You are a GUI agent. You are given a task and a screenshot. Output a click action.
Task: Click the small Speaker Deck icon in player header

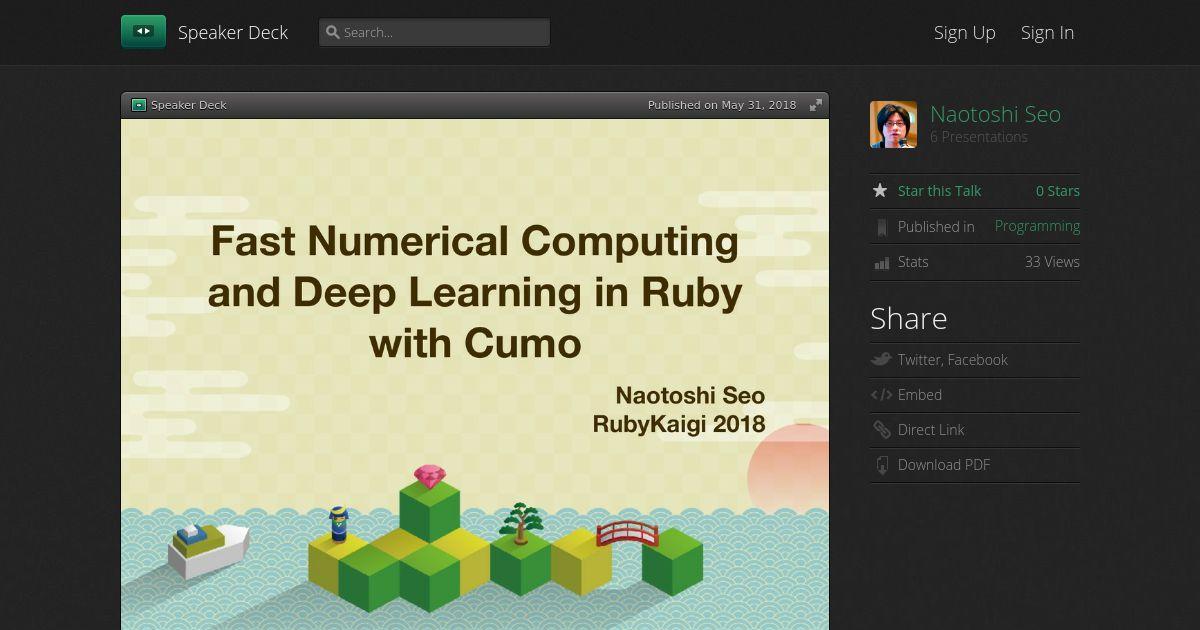point(139,105)
